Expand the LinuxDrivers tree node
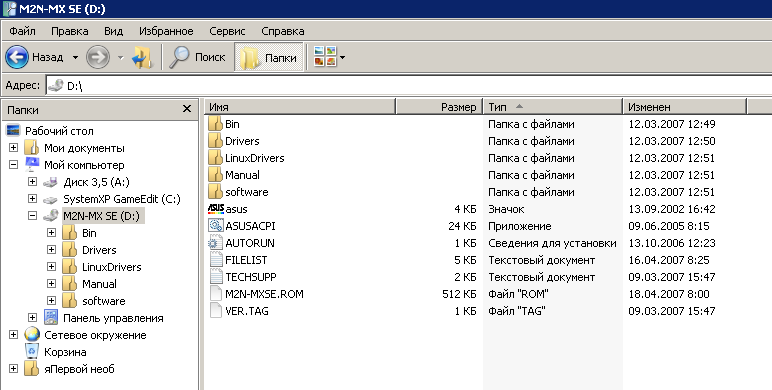Viewport: 772px width, 390px height. [51, 266]
